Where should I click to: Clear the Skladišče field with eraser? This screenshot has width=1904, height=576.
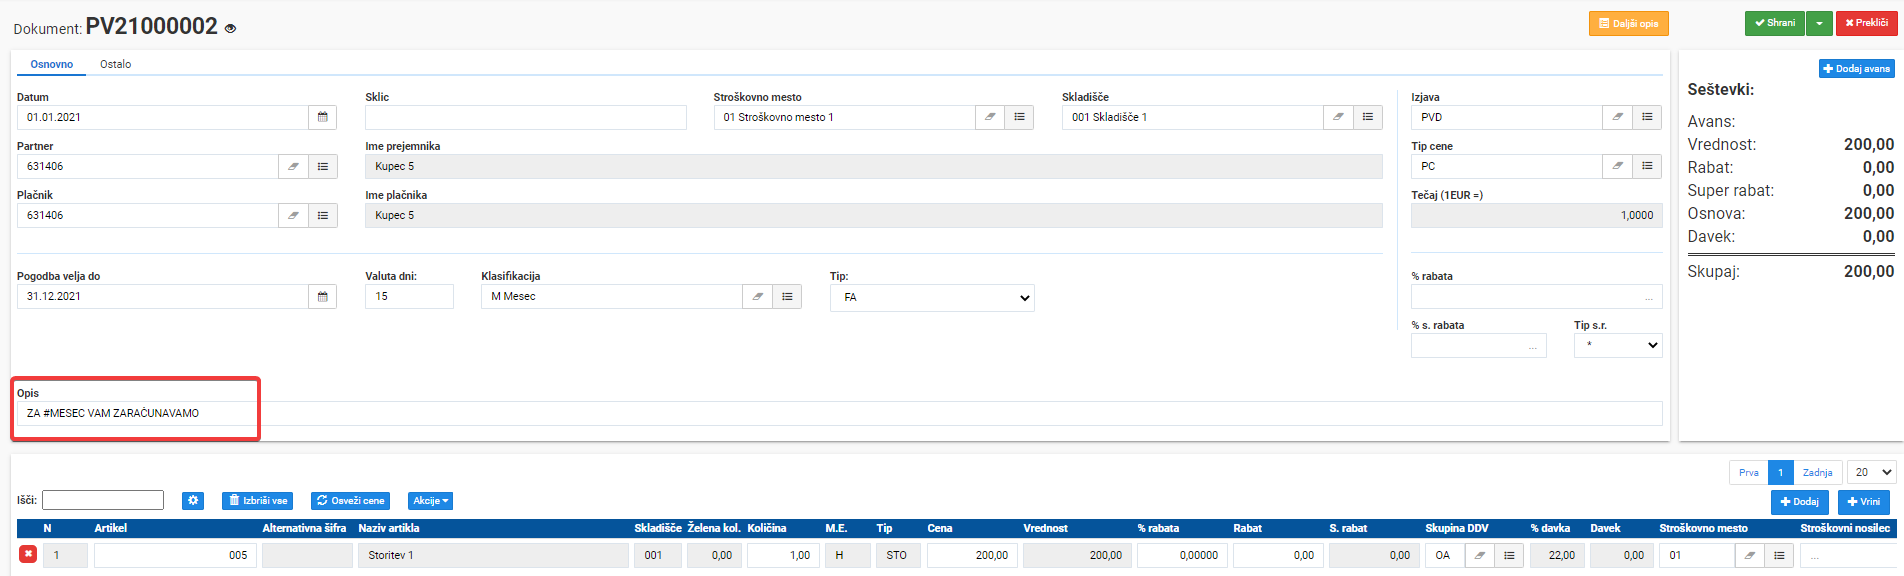coord(1338,117)
